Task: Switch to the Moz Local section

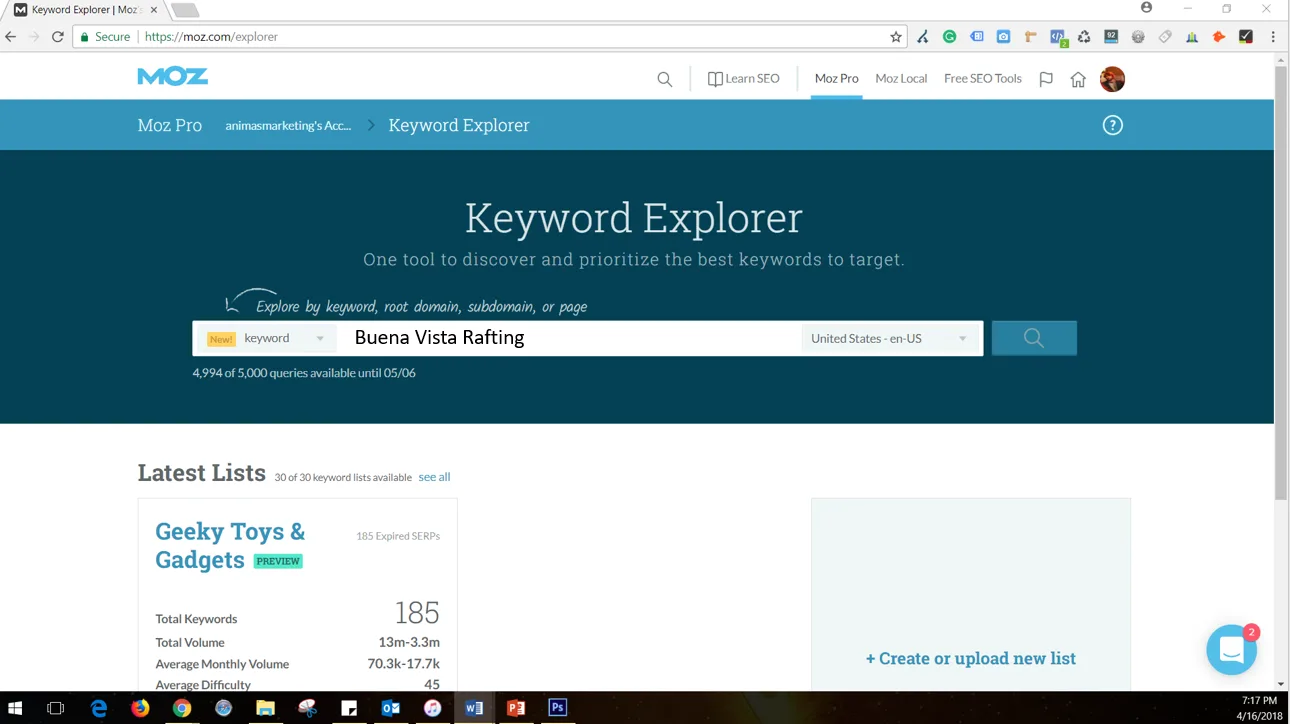Action: (x=900, y=78)
